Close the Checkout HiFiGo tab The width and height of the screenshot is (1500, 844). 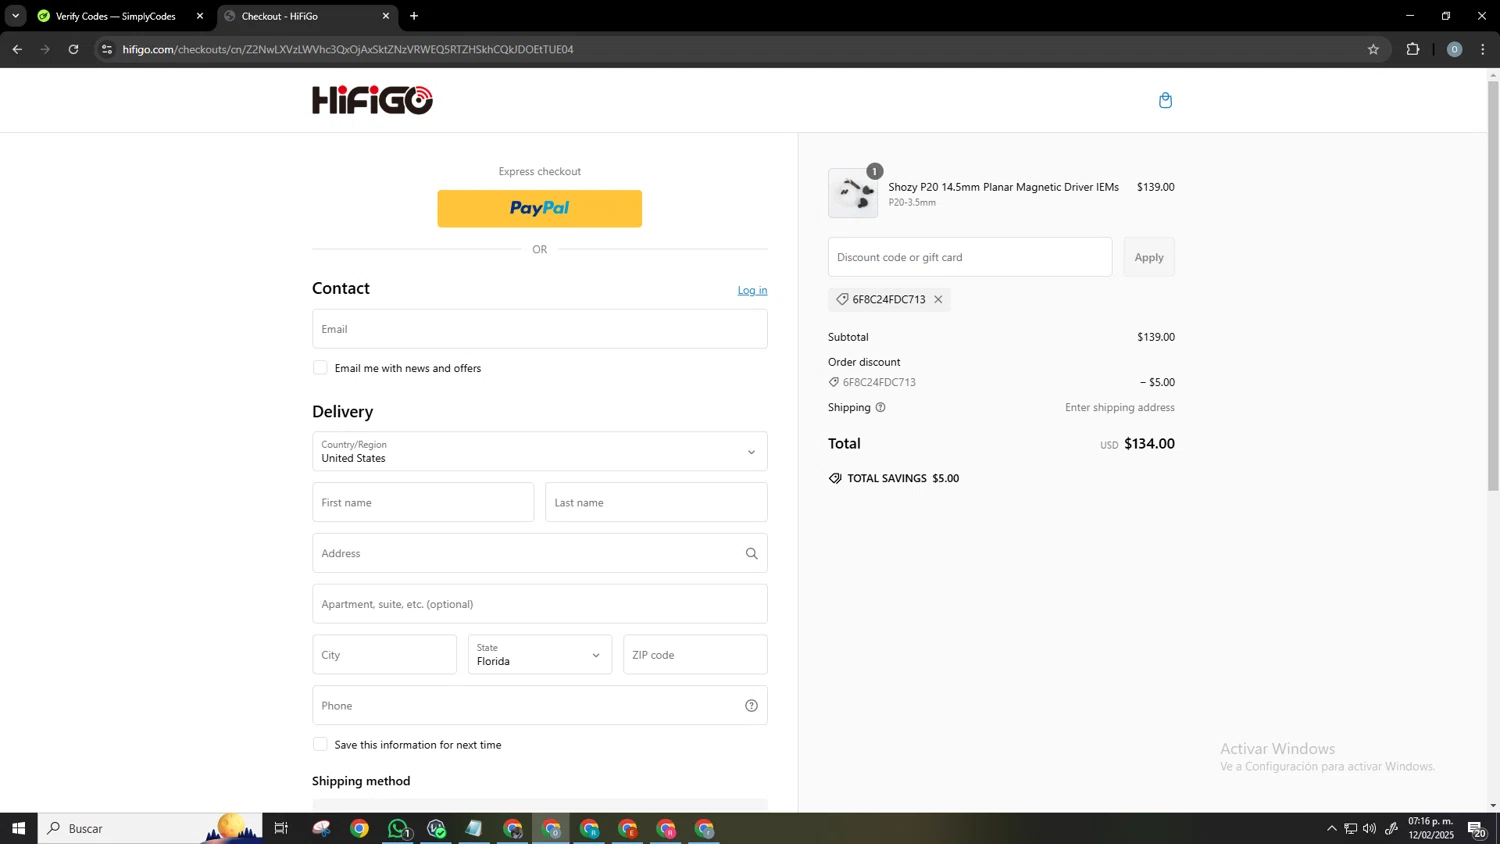click(385, 16)
